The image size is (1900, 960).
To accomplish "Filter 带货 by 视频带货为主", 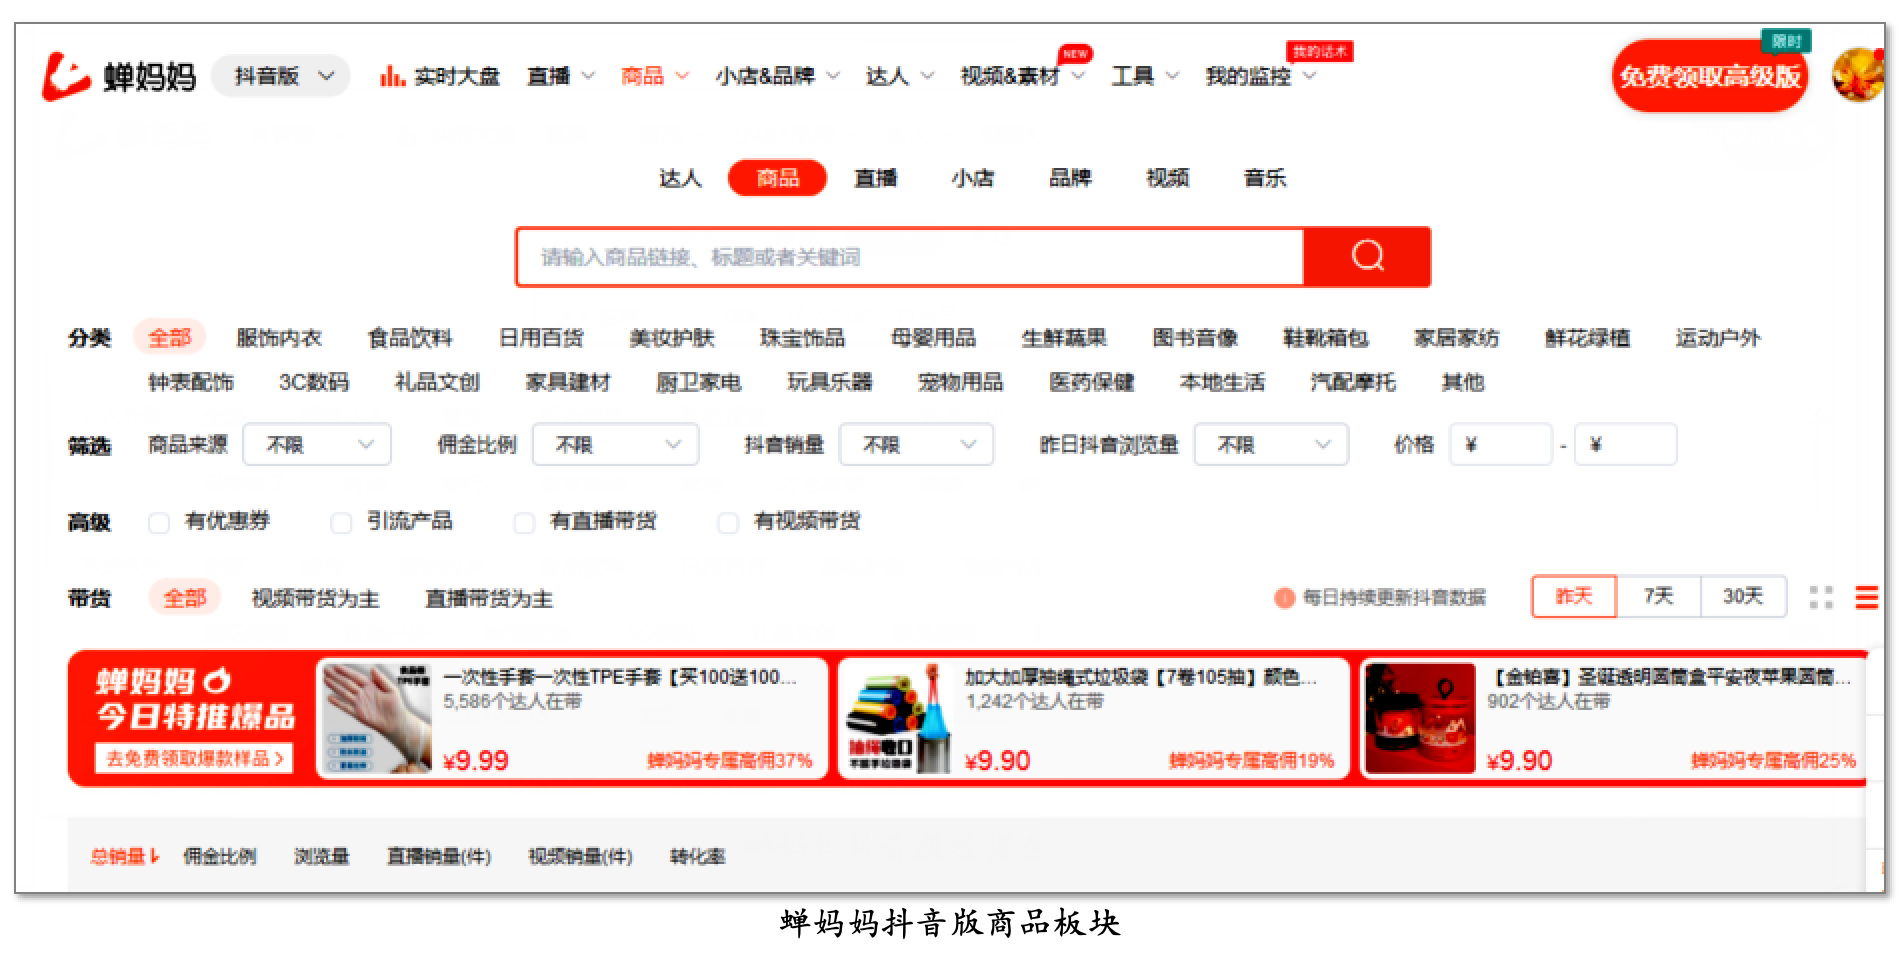I will point(315,598).
